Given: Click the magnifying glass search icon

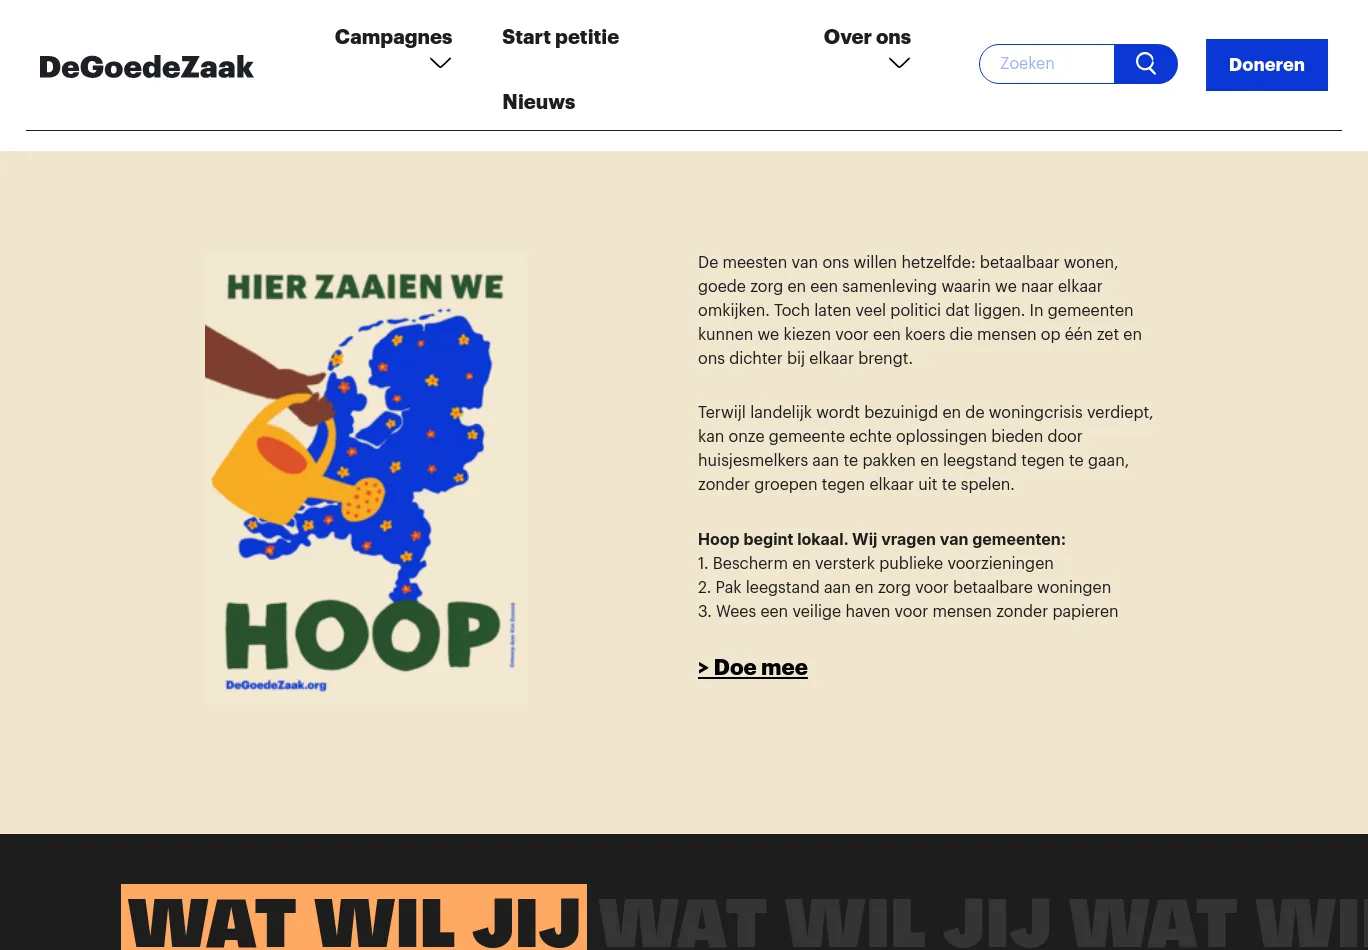Looking at the screenshot, I should pyautogui.click(x=1146, y=64).
